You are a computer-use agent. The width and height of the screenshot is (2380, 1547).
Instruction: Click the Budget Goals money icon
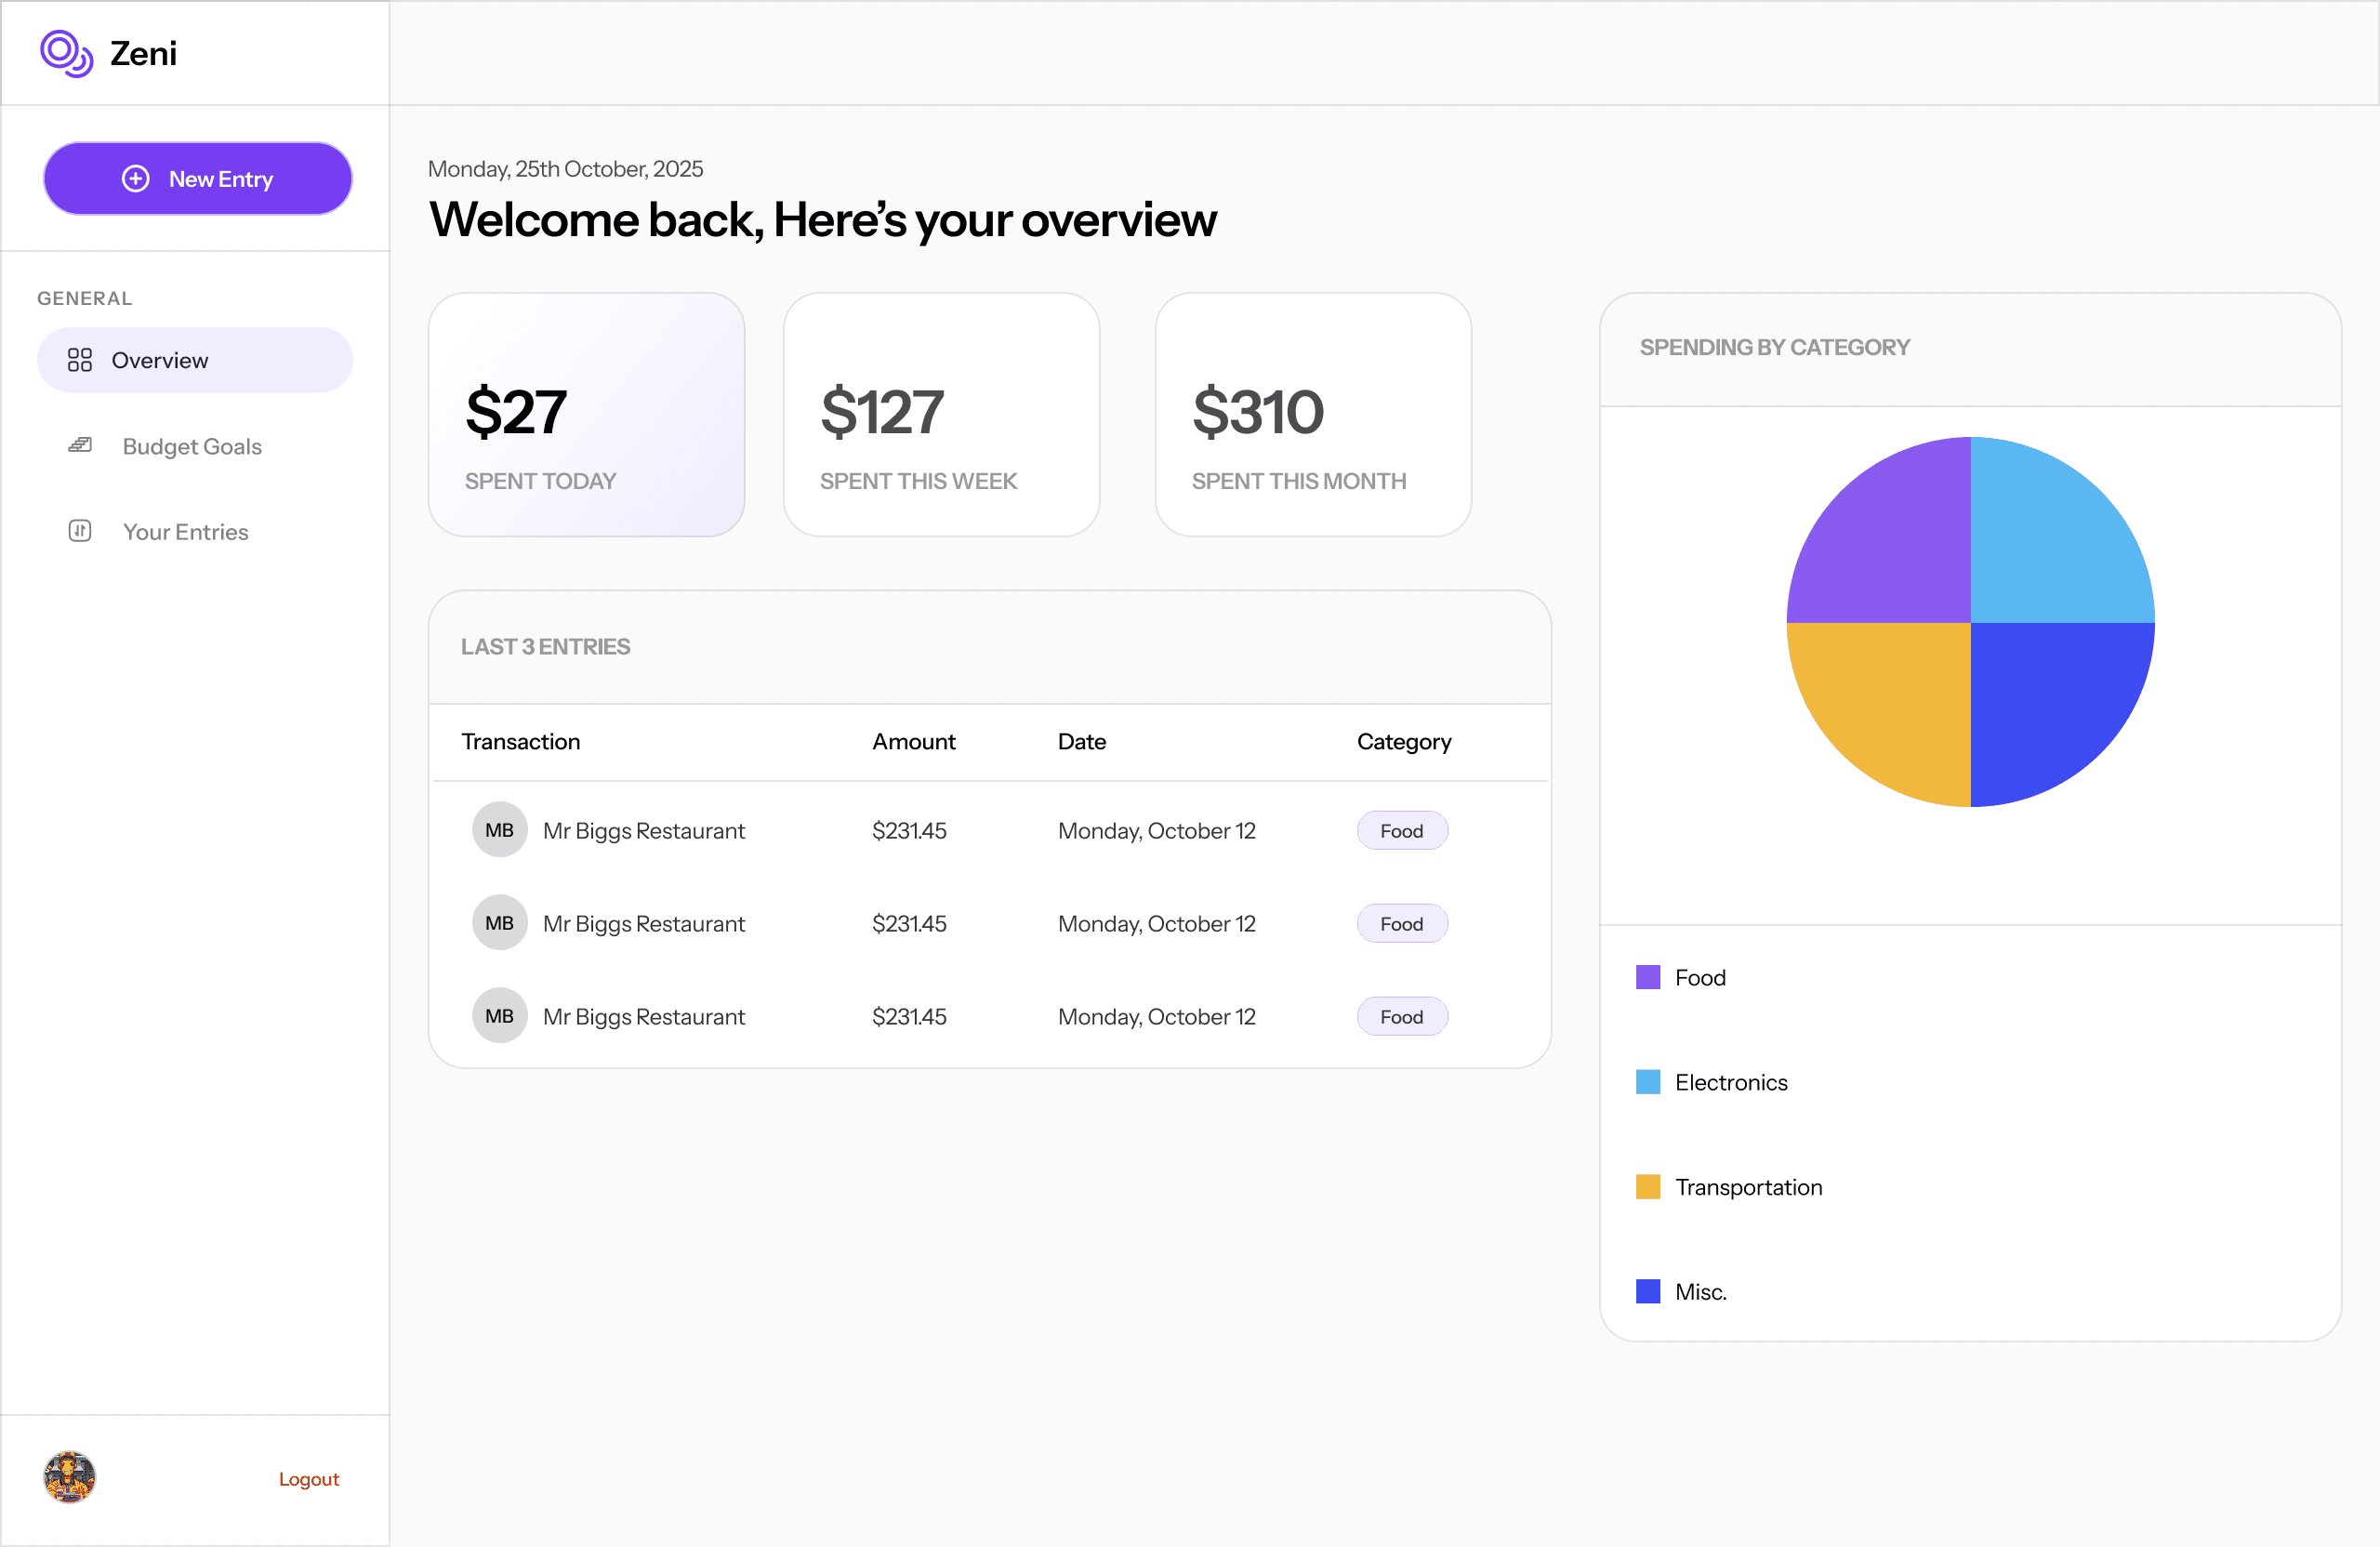[x=80, y=445]
